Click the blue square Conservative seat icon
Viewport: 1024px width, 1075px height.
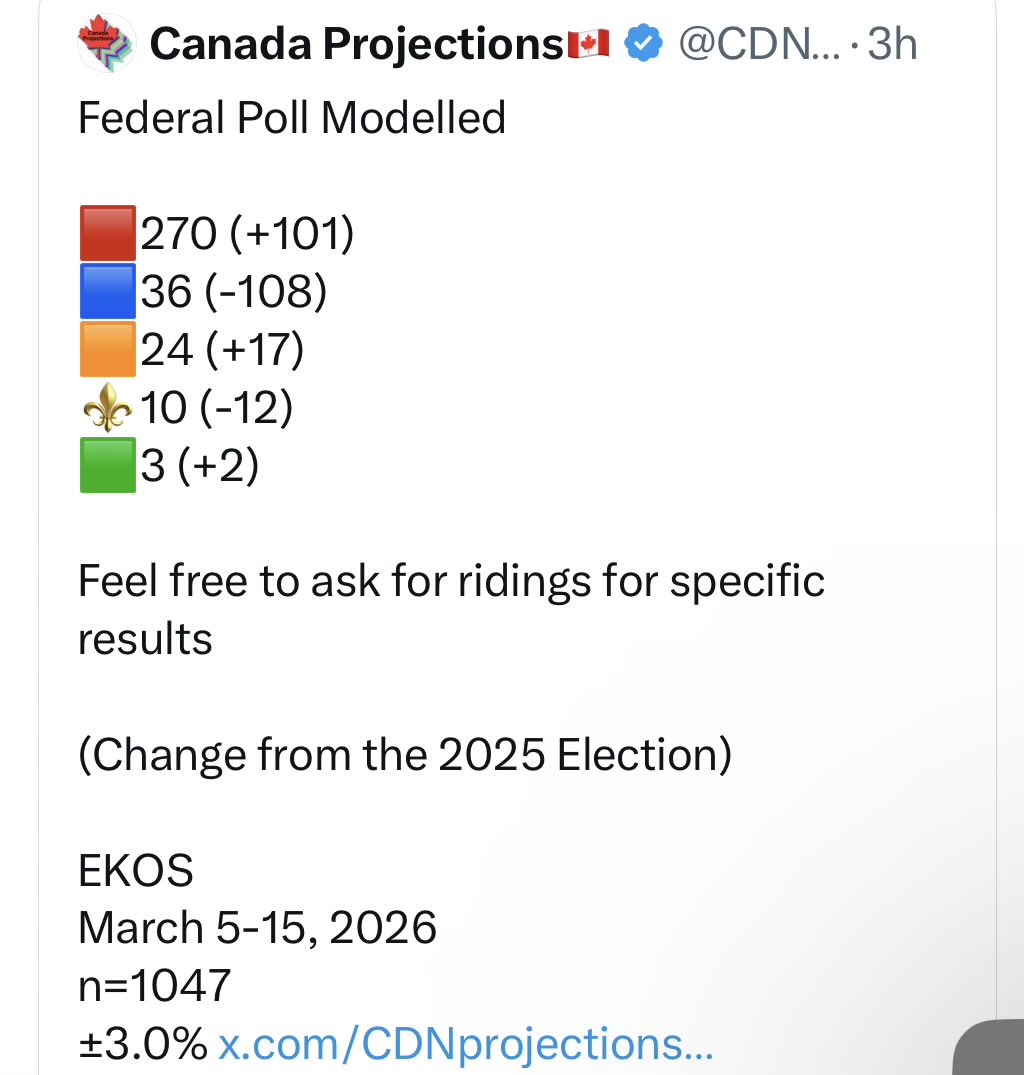click(x=107, y=291)
